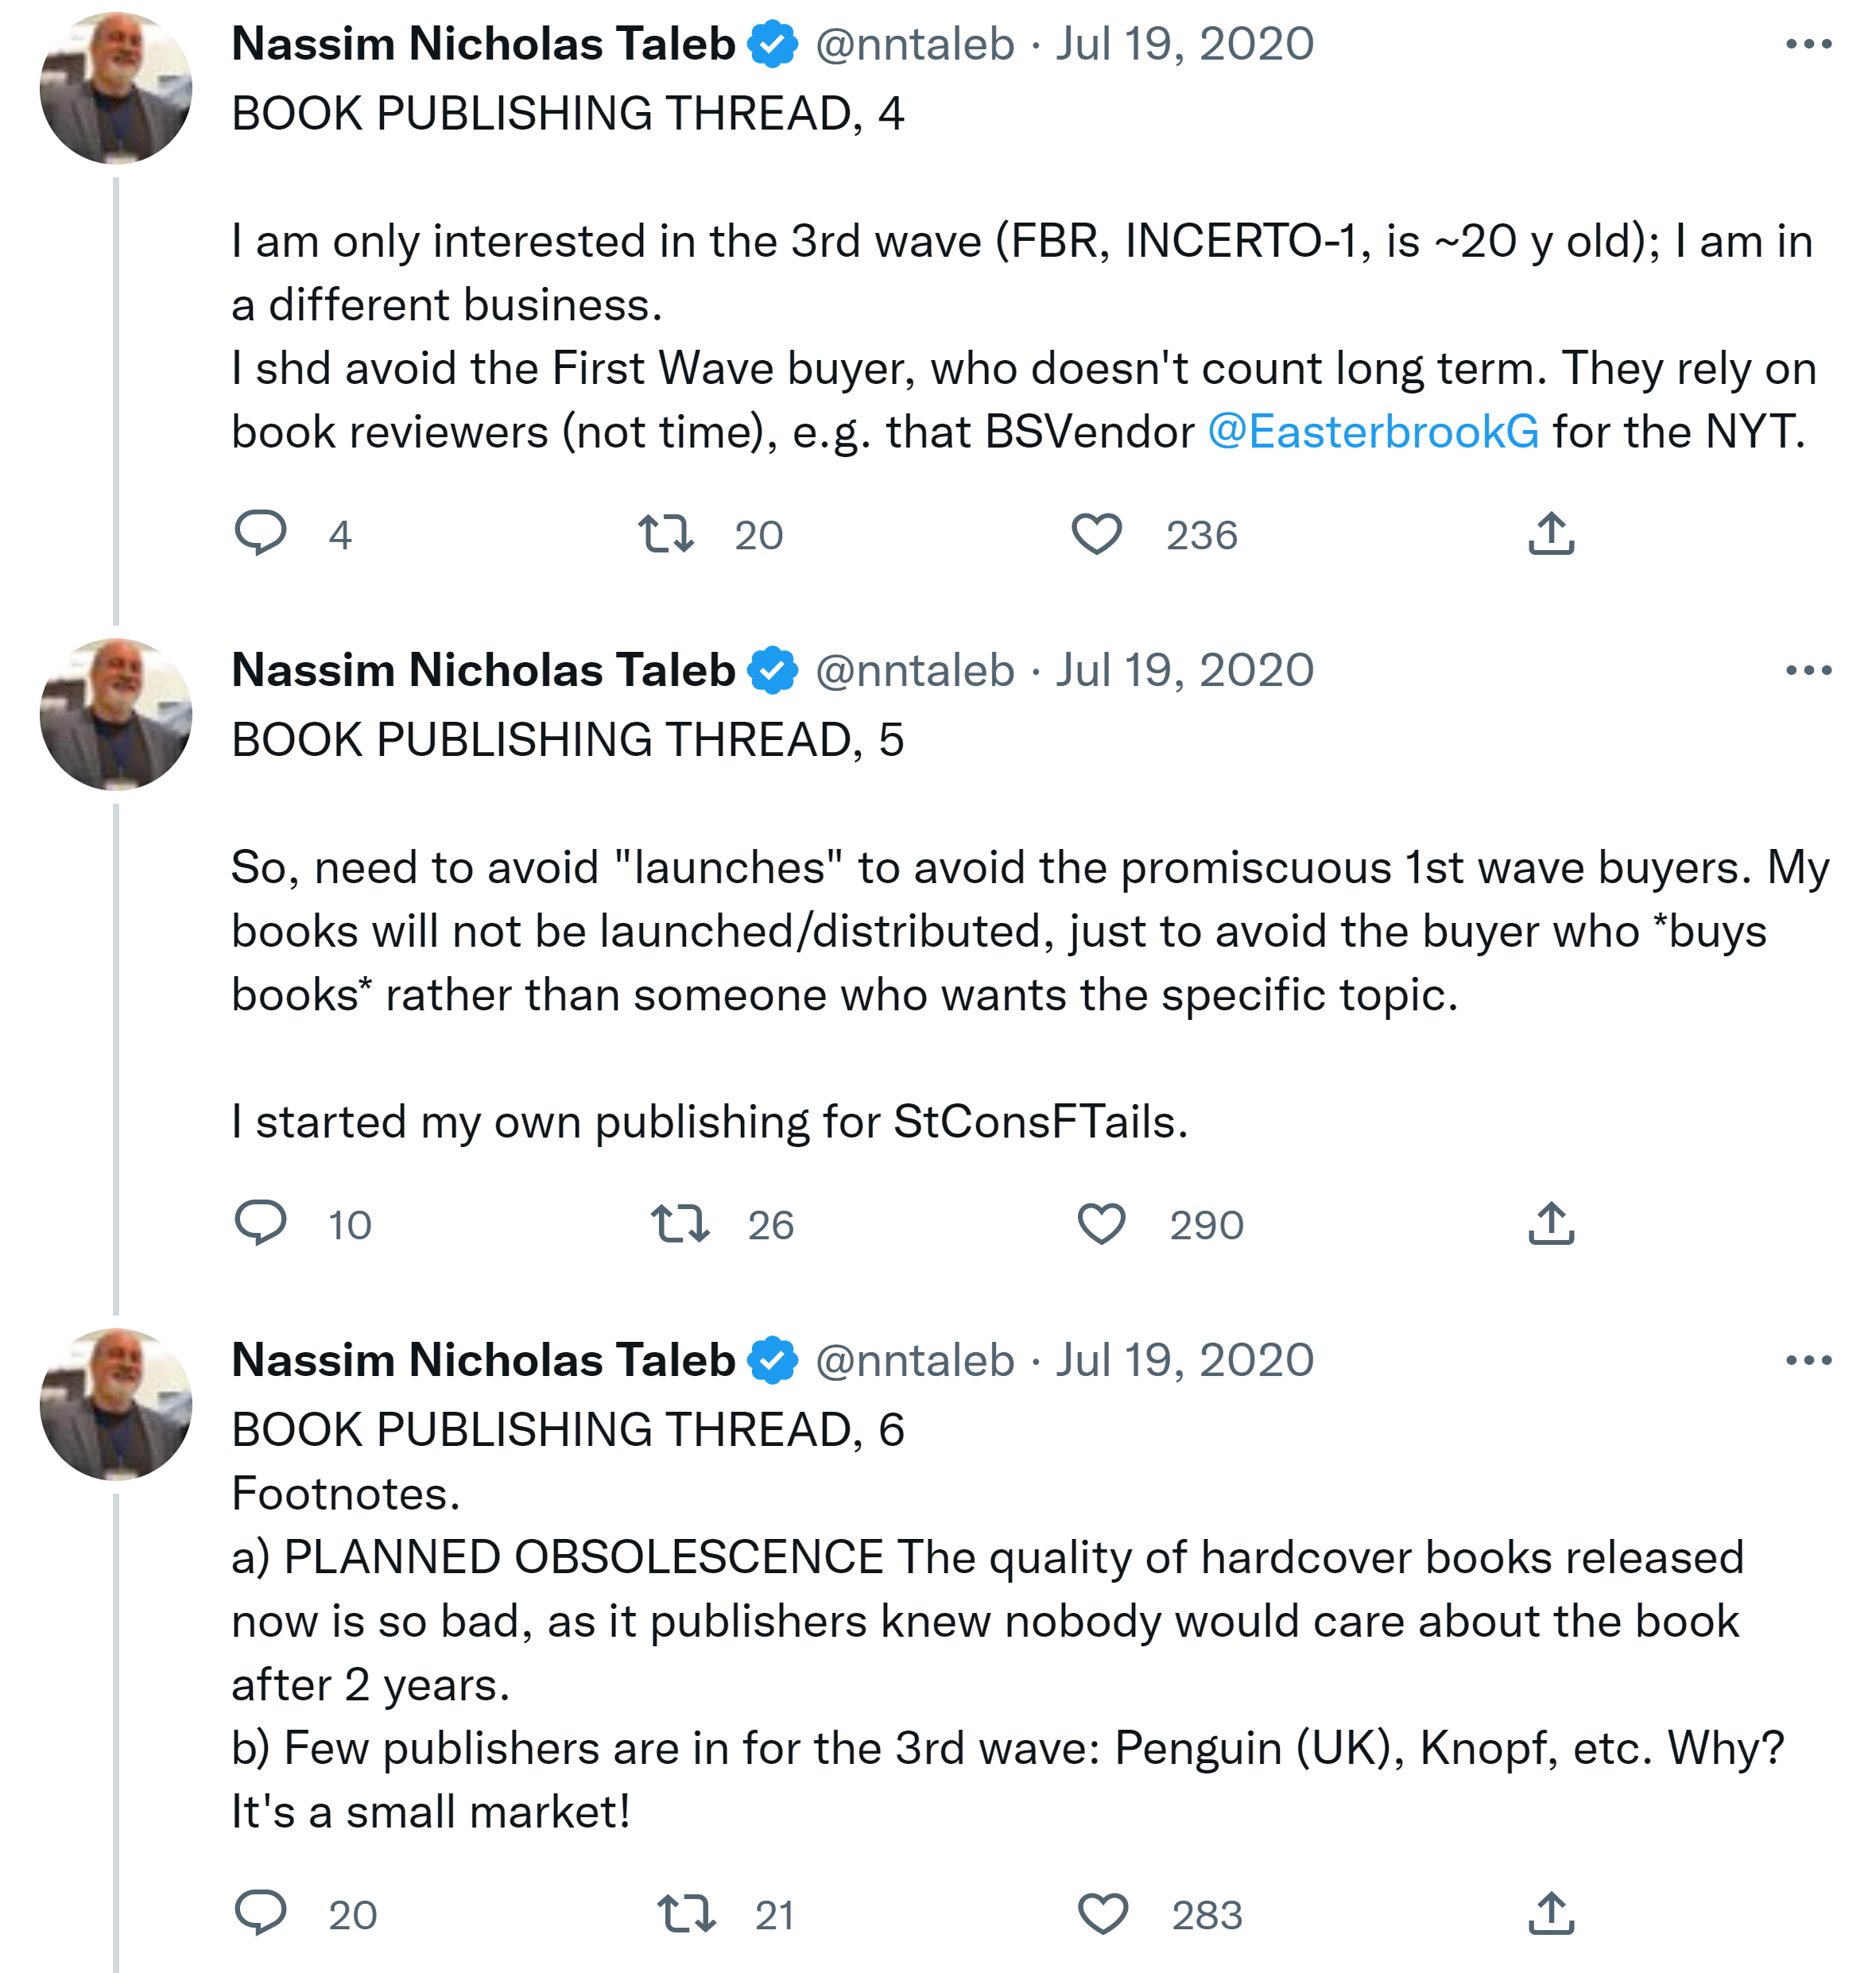Reply to the thread 4 tweet

pos(261,533)
